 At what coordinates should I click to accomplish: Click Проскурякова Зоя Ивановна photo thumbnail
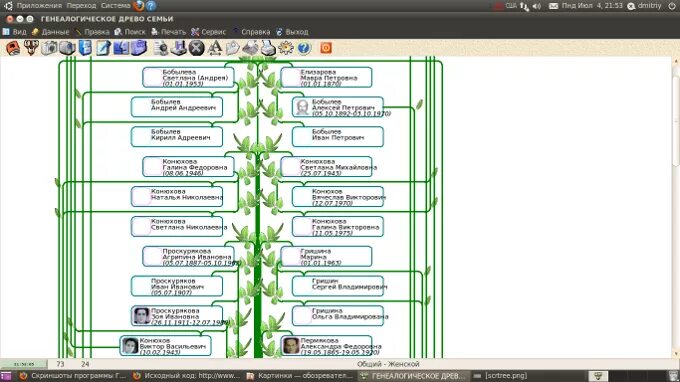[141, 316]
